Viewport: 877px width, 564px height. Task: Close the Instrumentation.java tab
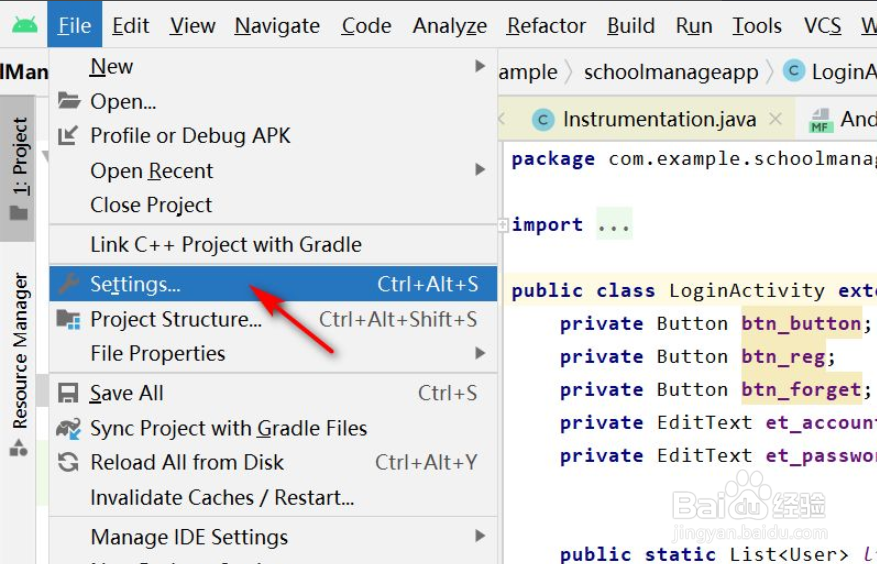coord(775,119)
